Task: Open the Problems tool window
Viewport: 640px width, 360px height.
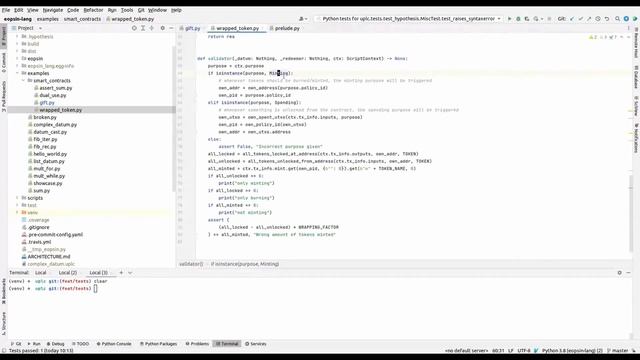Action: 197,344
